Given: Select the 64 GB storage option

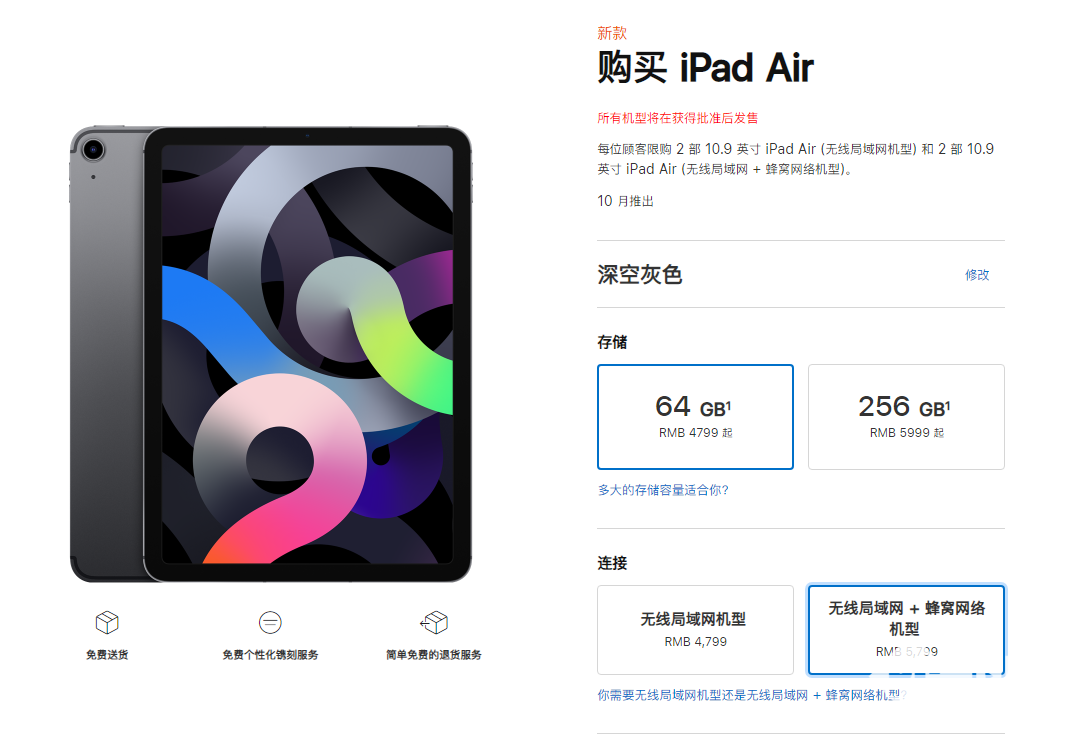Looking at the screenshot, I should 695,417.
